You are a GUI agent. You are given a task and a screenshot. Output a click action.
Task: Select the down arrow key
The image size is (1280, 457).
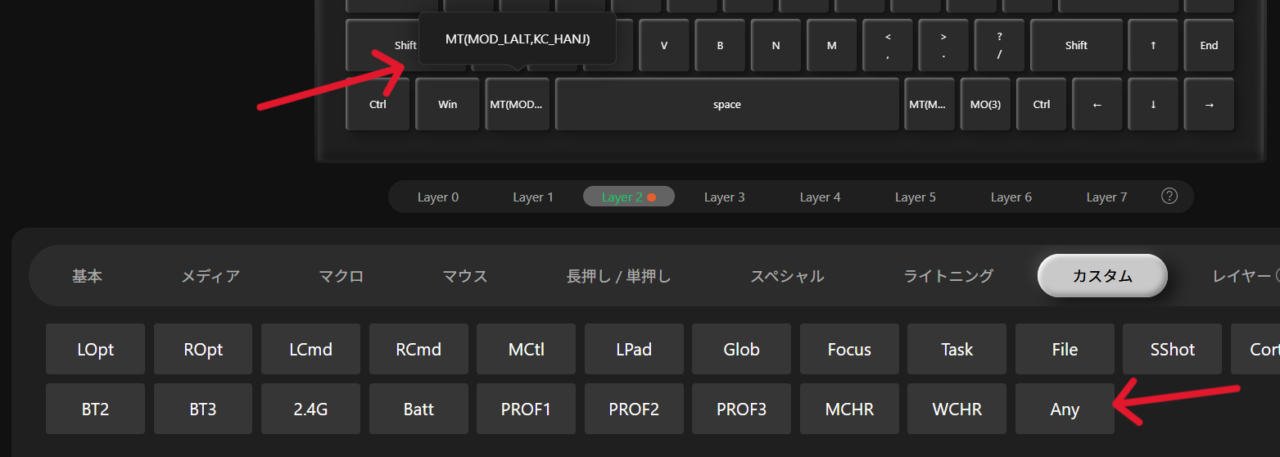pyautogui.click(x=1153, y=104)
